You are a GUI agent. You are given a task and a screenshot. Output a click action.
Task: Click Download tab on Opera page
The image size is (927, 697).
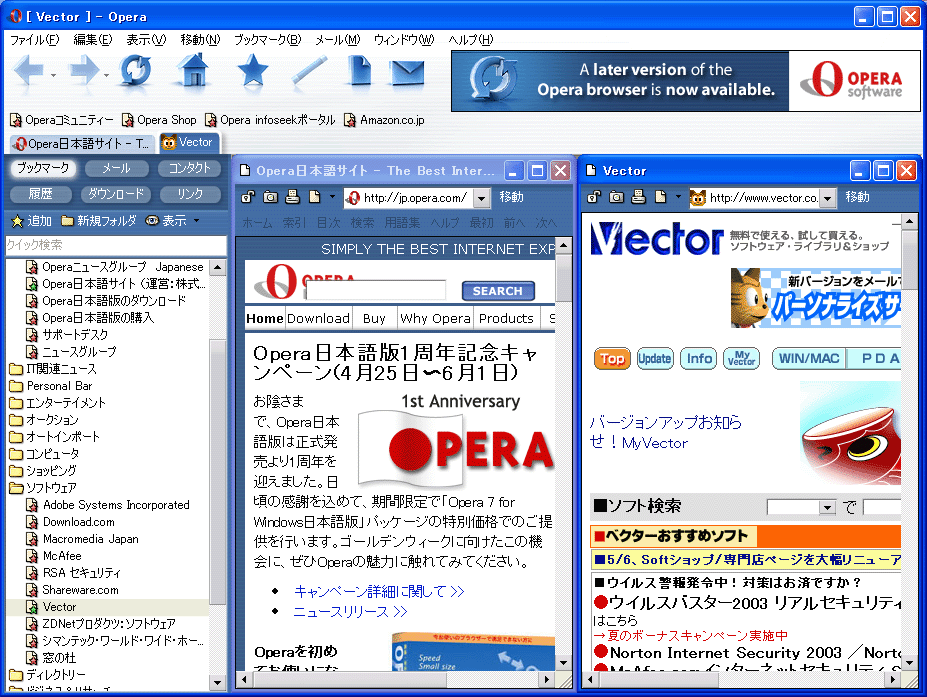tap(318, 319)
